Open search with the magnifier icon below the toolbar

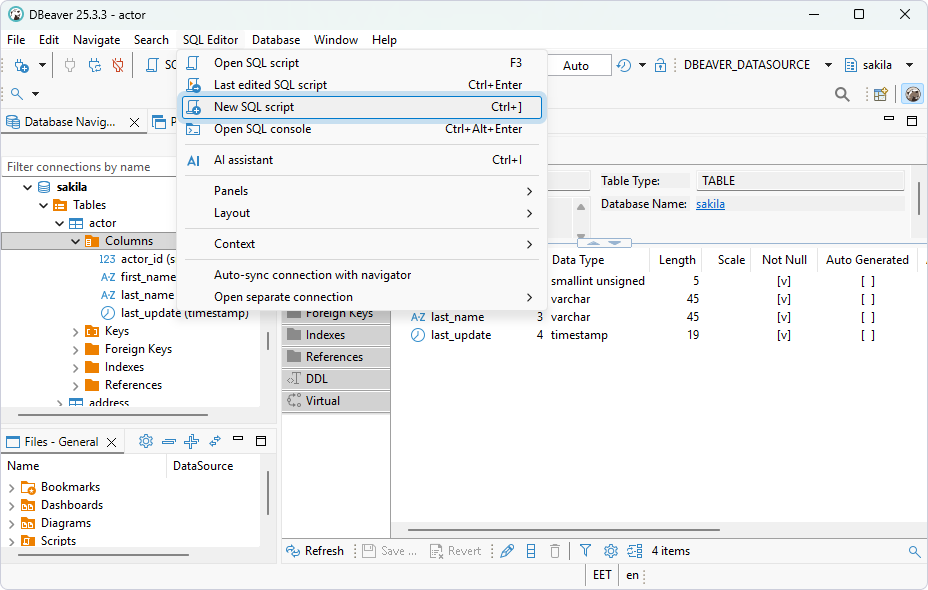18,93
